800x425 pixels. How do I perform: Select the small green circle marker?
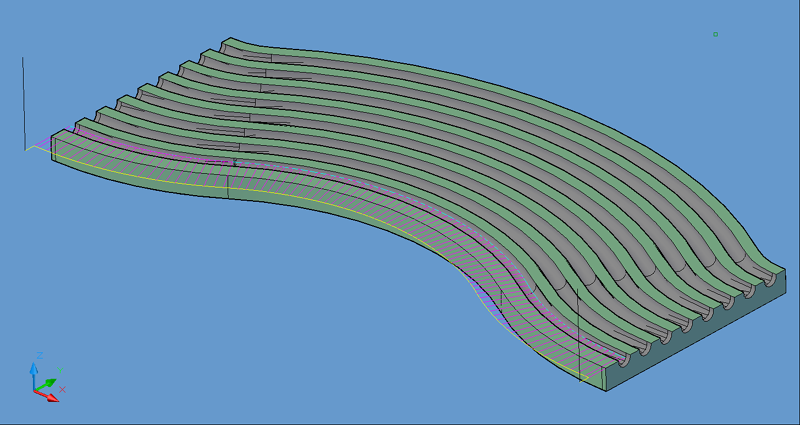click(715, 34)
